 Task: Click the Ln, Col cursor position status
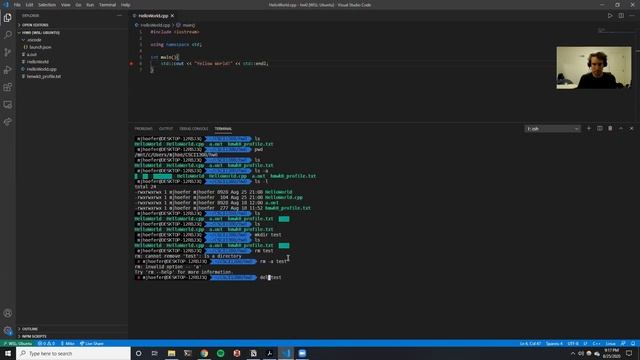pos(530,344)
